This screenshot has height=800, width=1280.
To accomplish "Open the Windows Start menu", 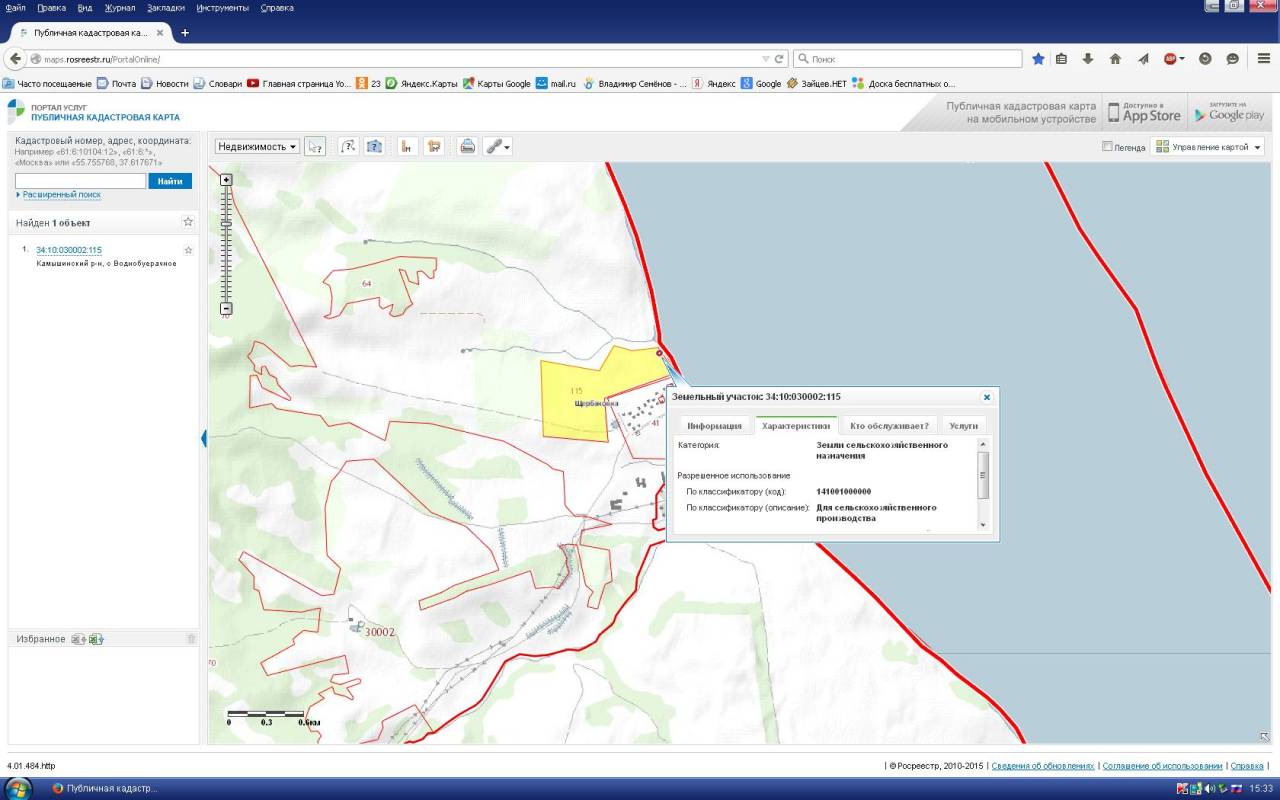I will coord(18,788).
